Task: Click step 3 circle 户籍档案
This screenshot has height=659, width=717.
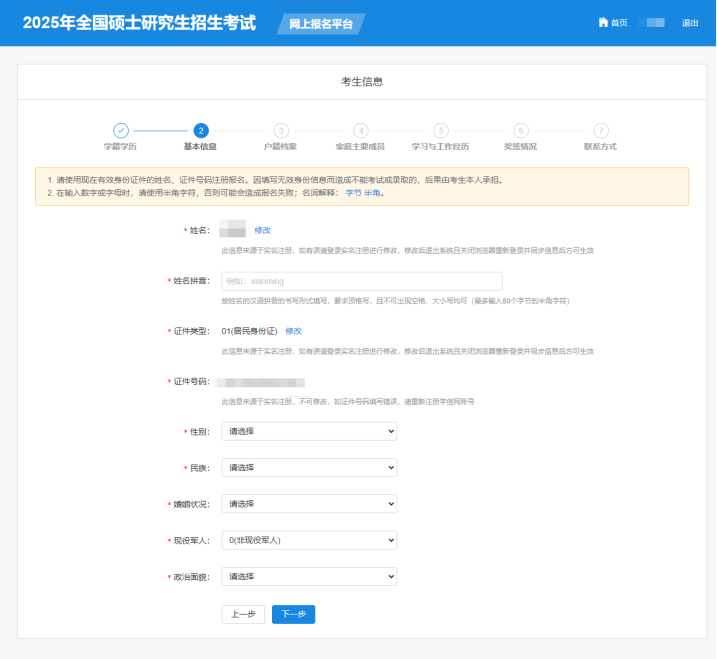Action: click(281, 130)
